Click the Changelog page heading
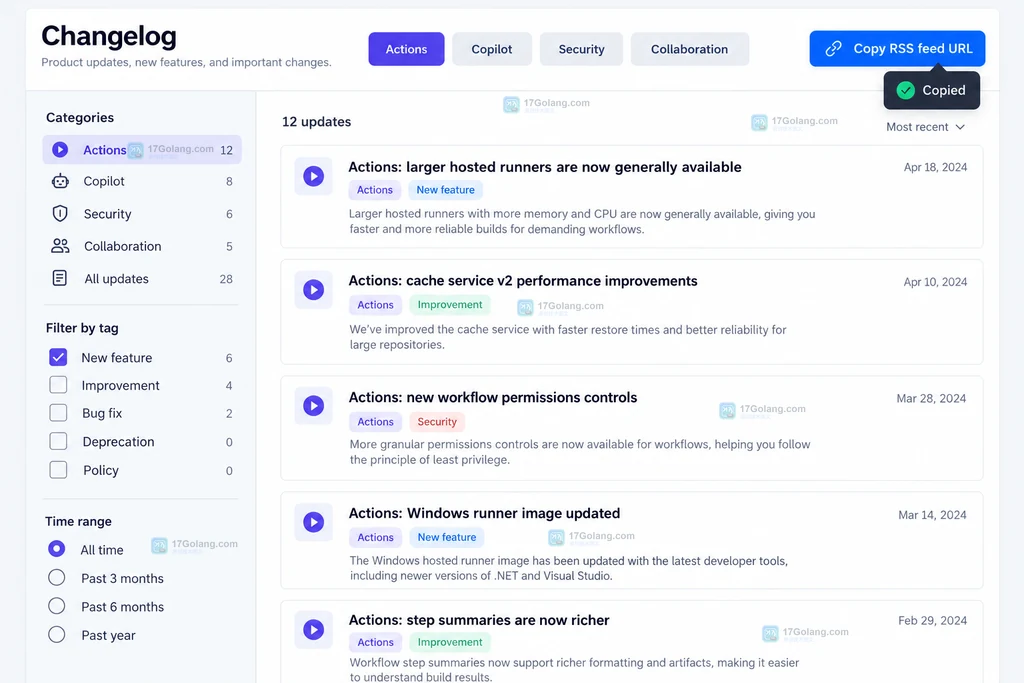The image size is (1024, 683). coord(109,37)
